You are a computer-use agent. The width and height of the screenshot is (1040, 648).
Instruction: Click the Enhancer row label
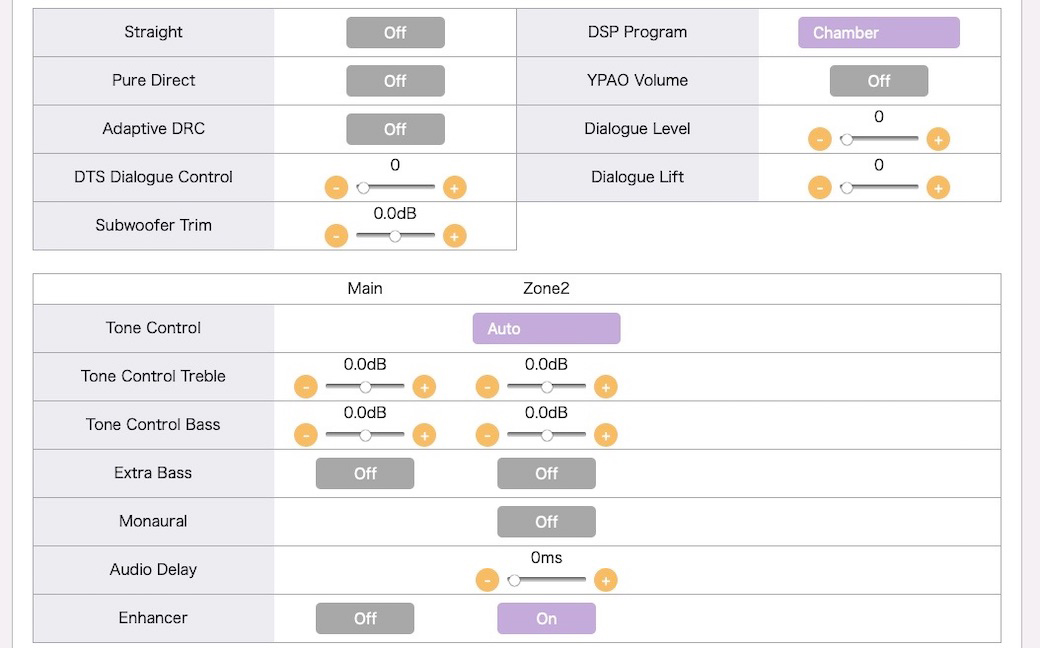click(x=153, y=618)
